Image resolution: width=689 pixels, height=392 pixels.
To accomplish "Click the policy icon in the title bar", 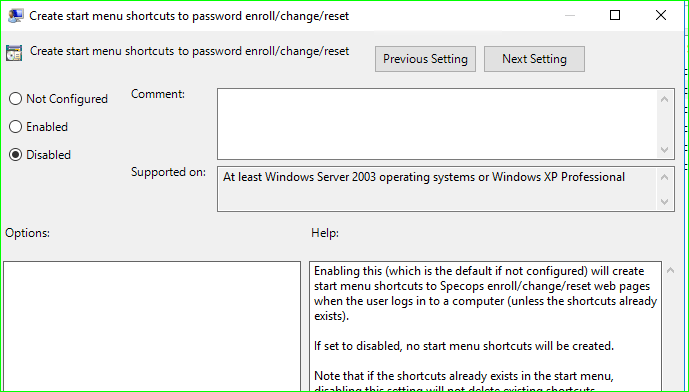I will 16,16.
